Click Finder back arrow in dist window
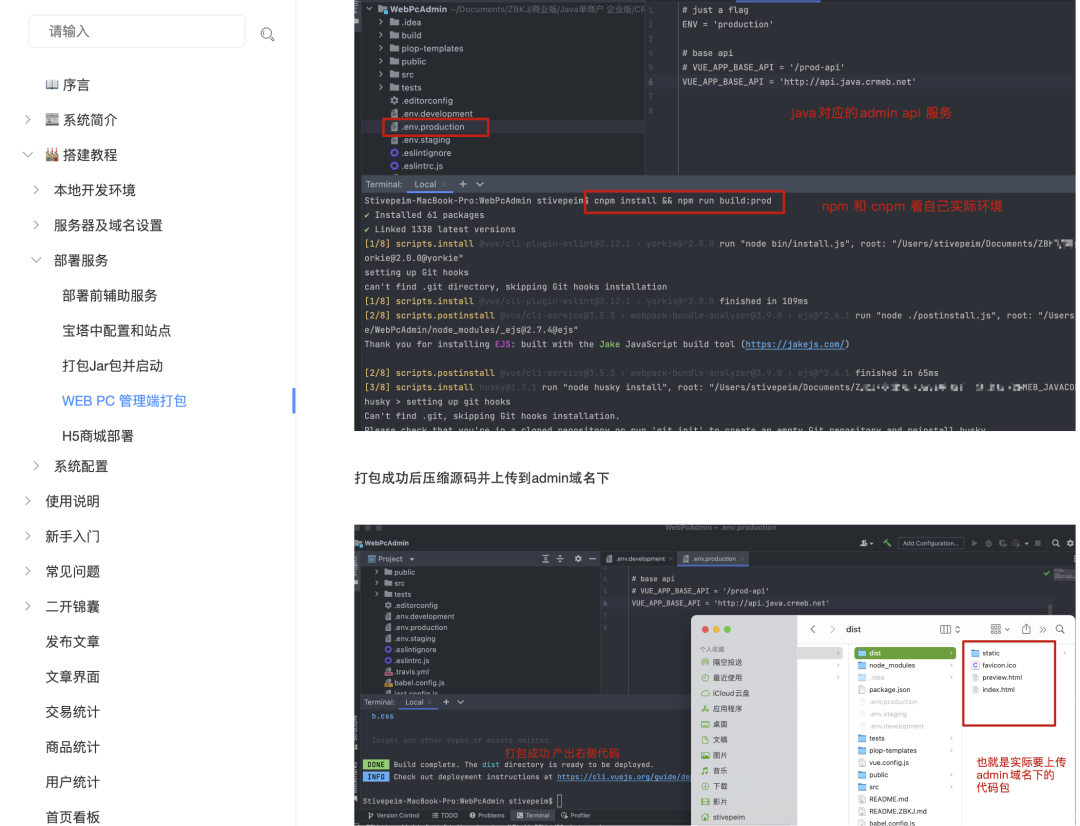1080x826 pixels. click(813, 629)
